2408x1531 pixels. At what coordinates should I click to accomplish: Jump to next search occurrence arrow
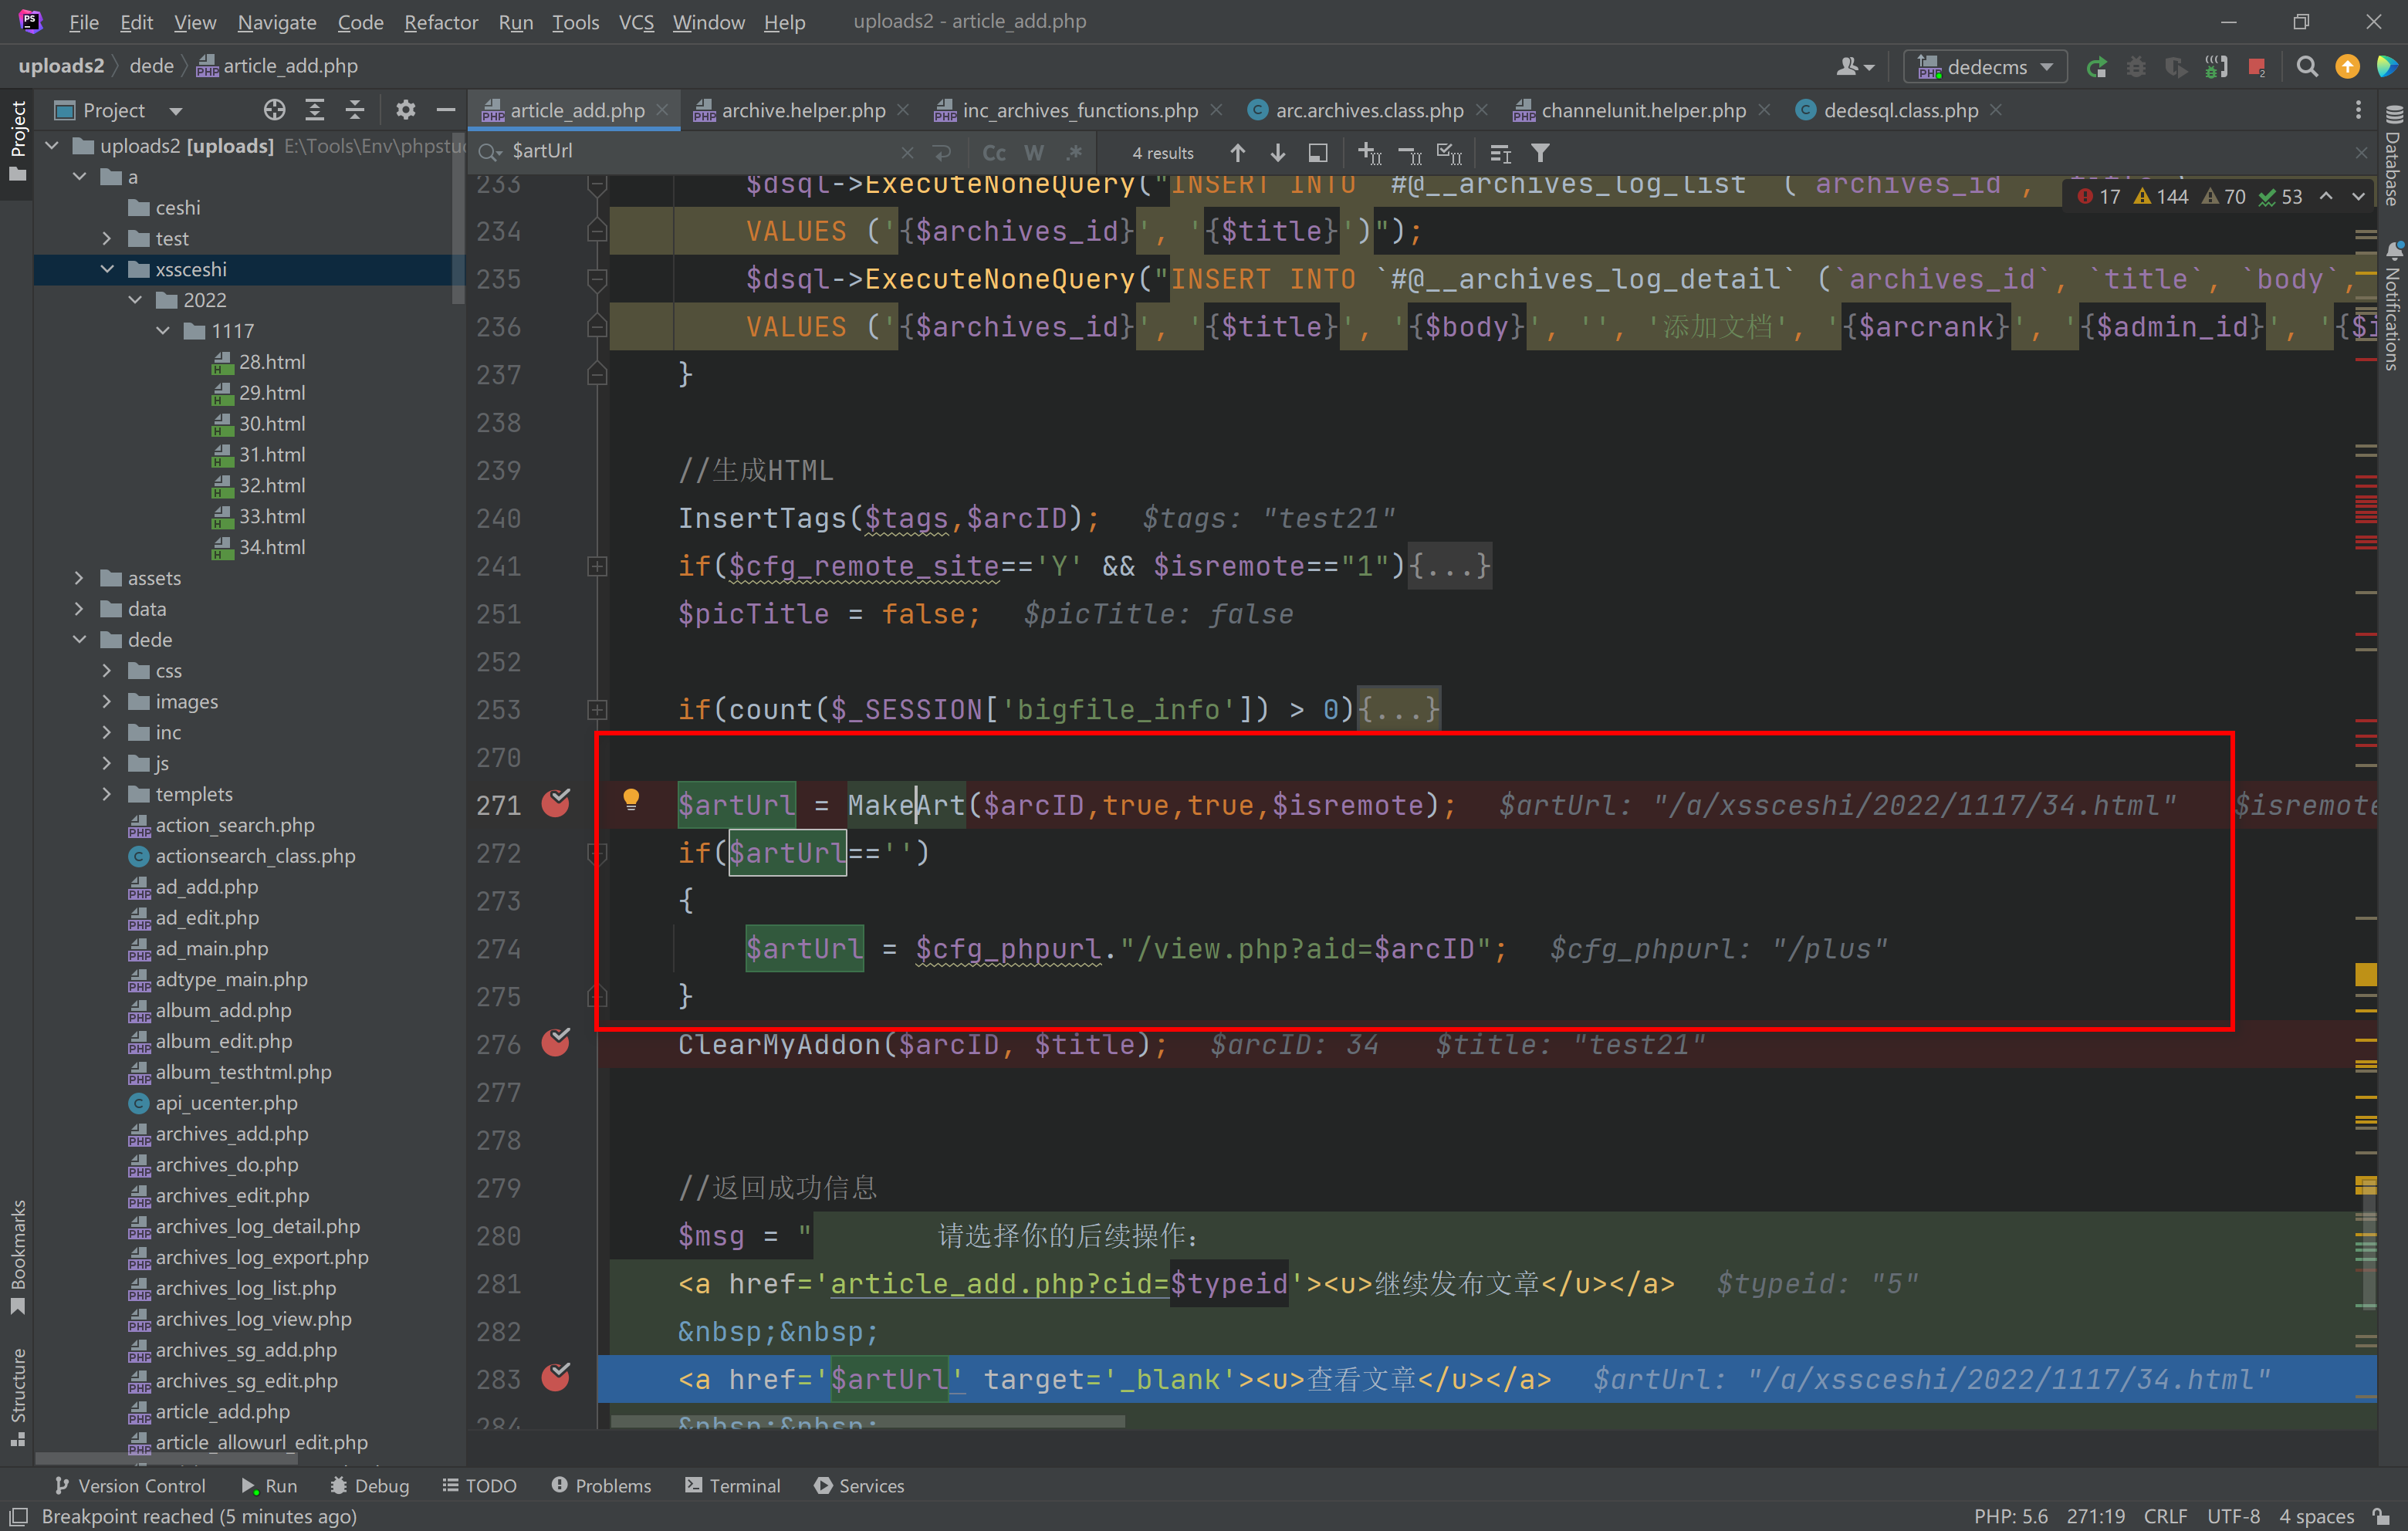click(x=1277, y=153)
